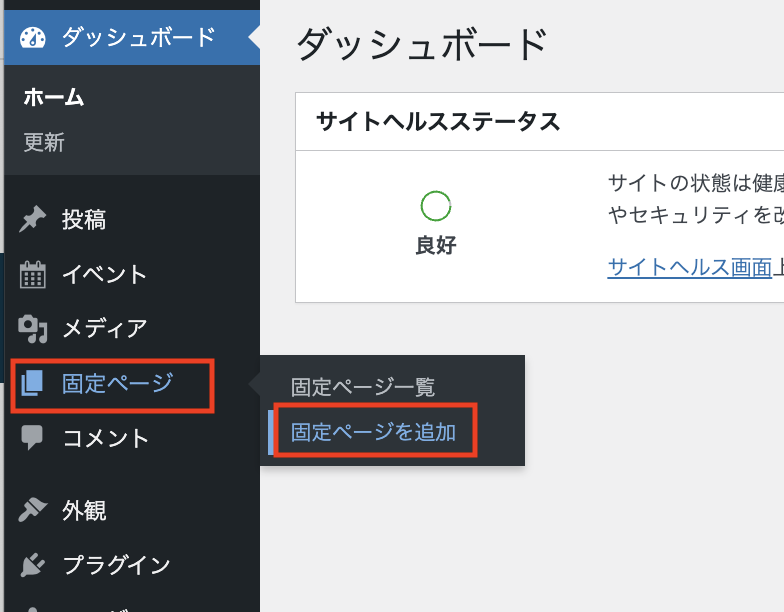Open the 外観 menu label
784x612 pixels.
click(84, 511)
